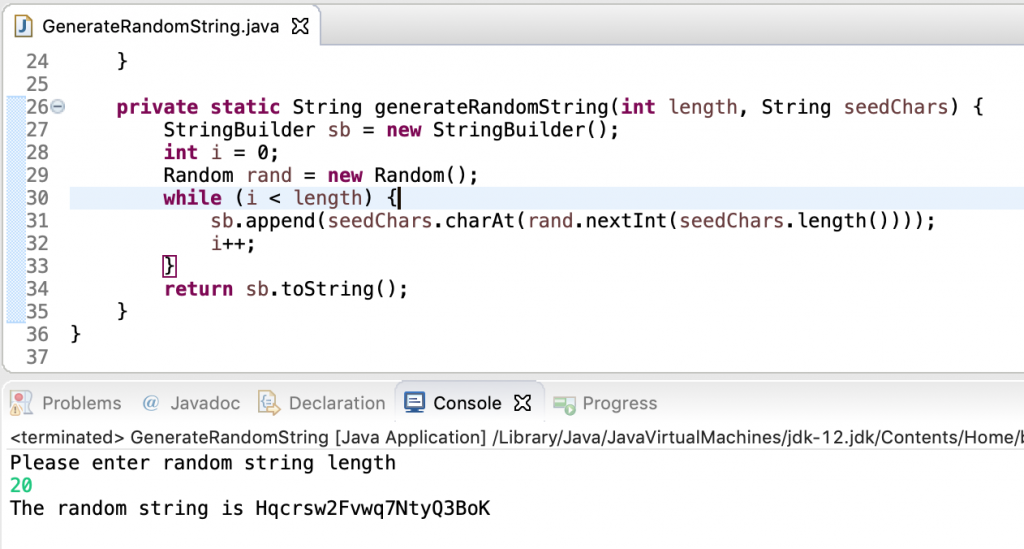Show the Declaration tab

336,403
